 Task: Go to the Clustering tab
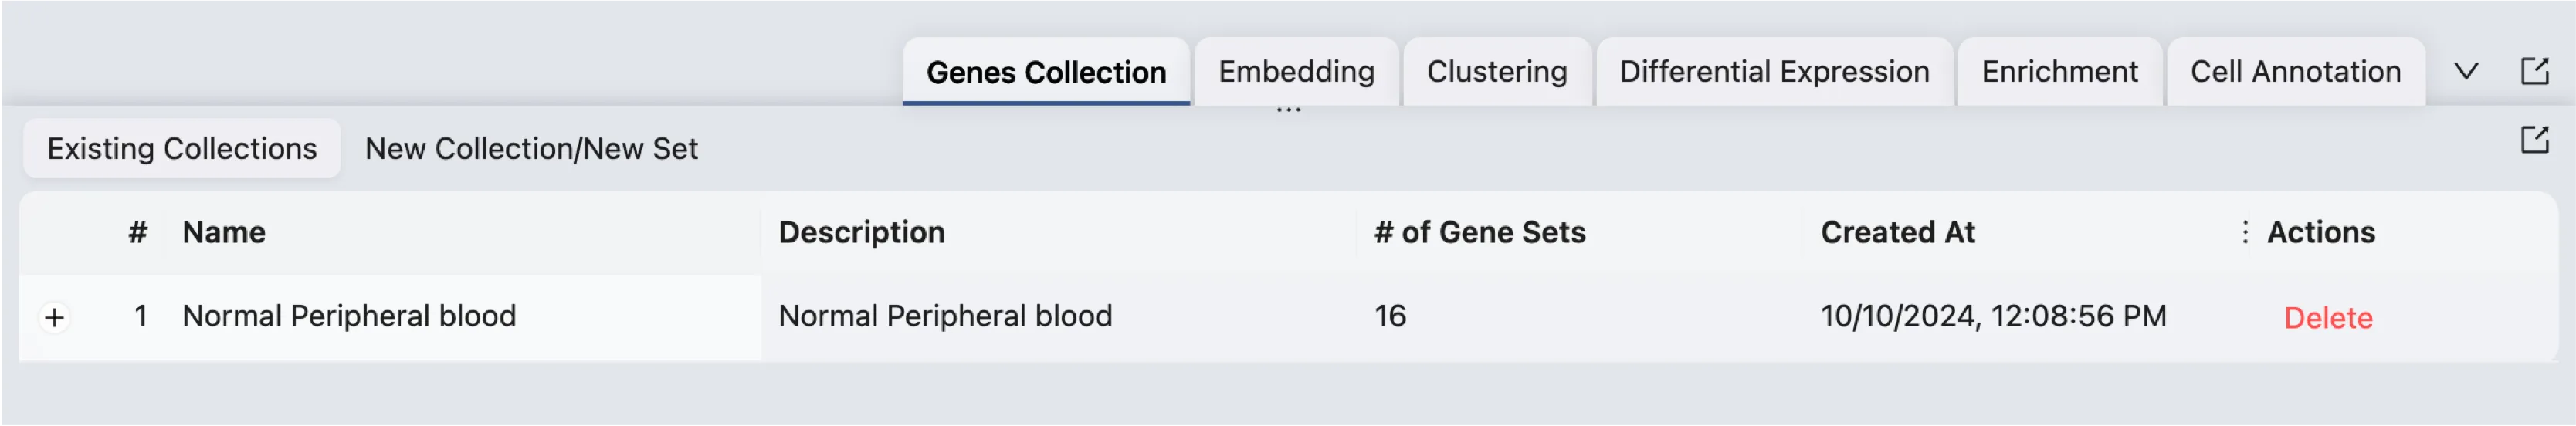pyautogui.click(x=1496, y=72)
